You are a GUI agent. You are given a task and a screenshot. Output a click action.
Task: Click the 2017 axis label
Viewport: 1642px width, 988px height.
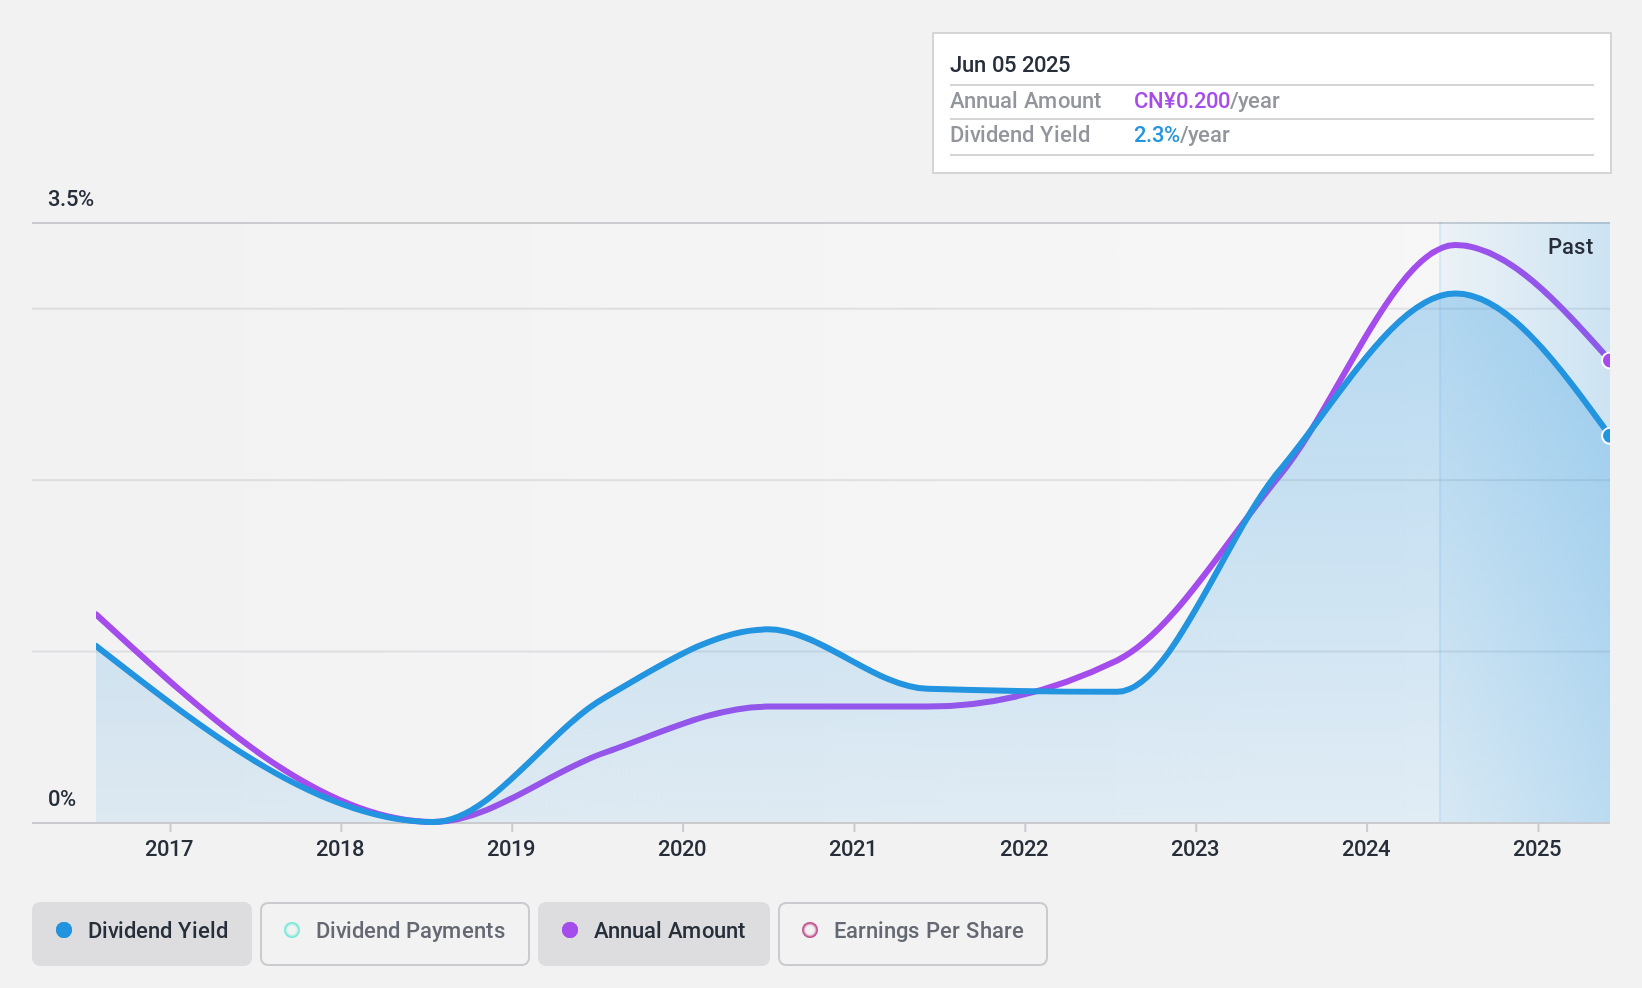pyautogui.click(x=169, y=848)
